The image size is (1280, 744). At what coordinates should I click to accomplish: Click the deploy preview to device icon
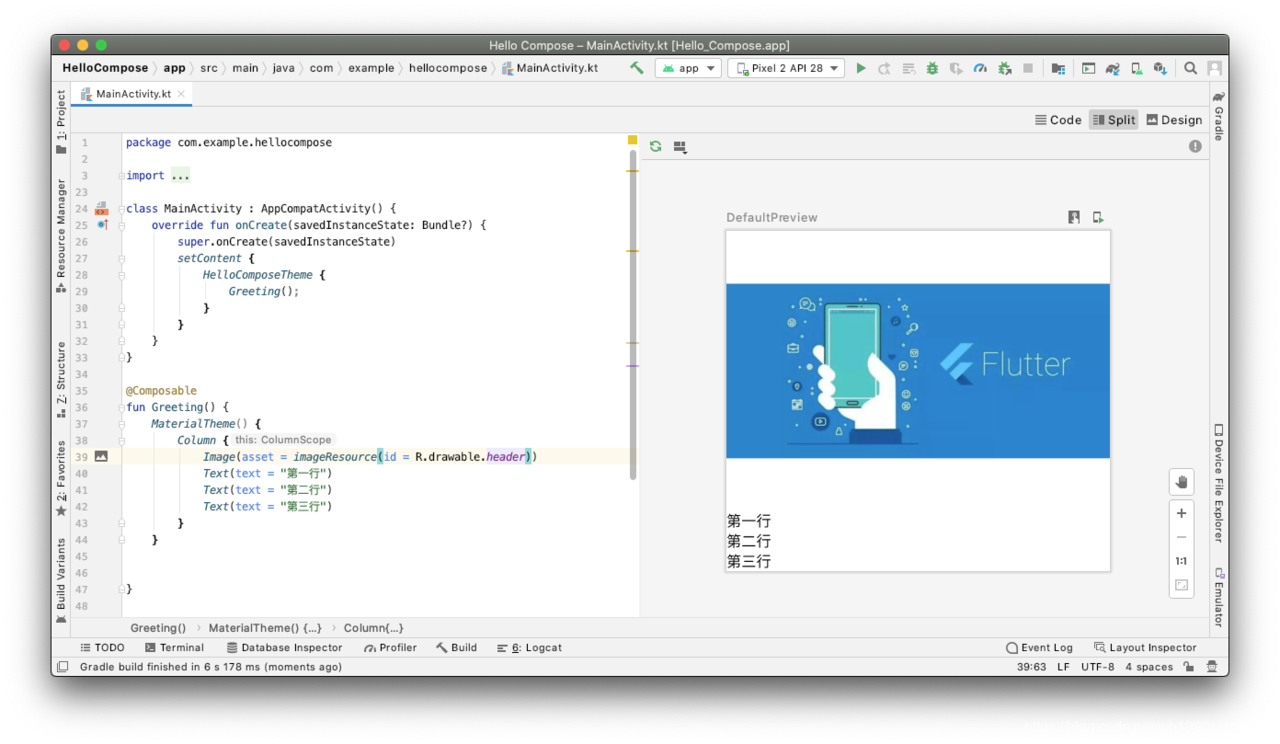tap(1098, 217)
